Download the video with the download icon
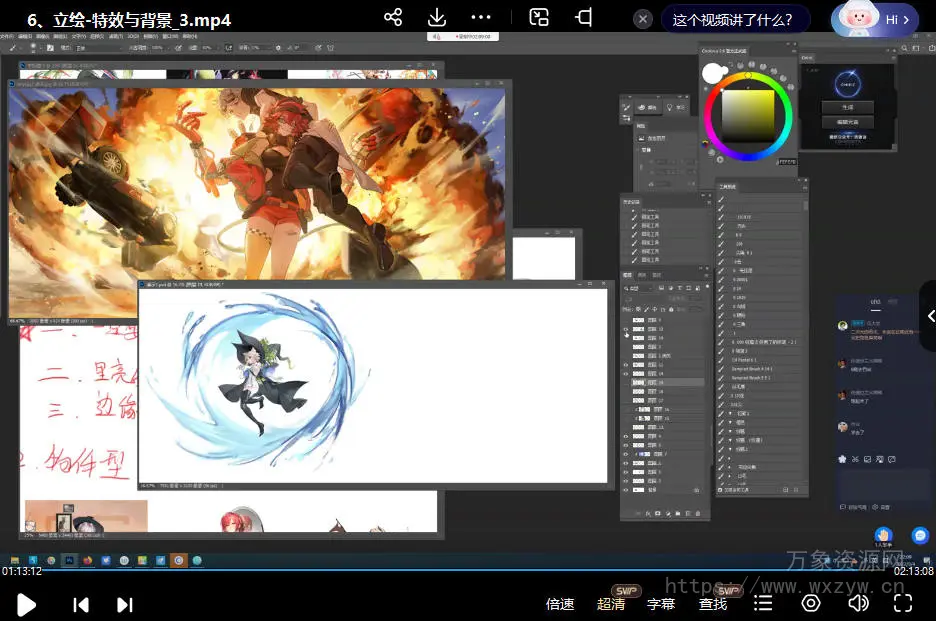 pos(437,18)
